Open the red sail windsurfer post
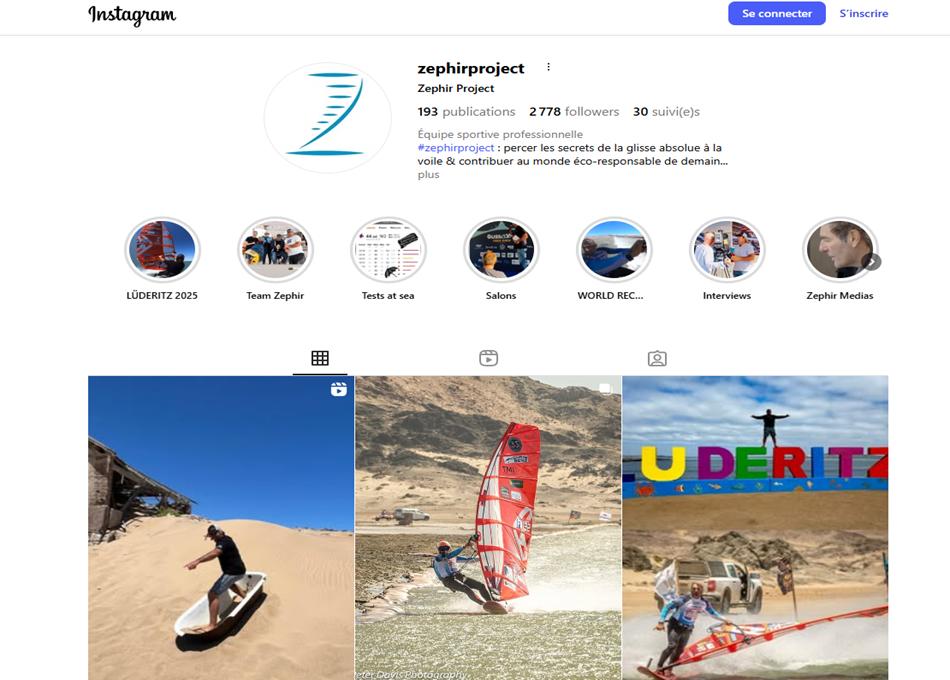Screen dimensions: 950x680 [x=488, y=528]
